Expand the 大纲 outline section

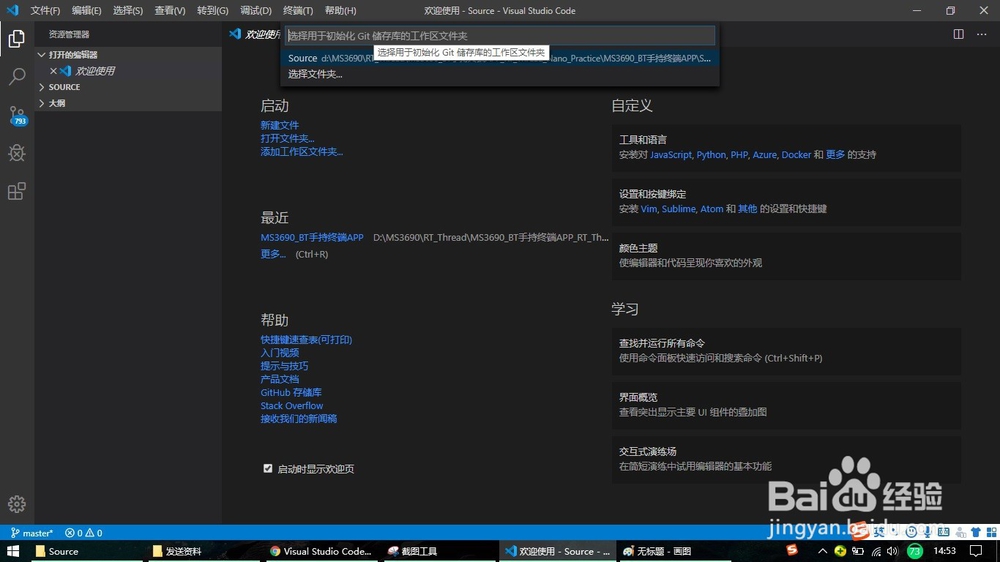[x=128, y=103]
